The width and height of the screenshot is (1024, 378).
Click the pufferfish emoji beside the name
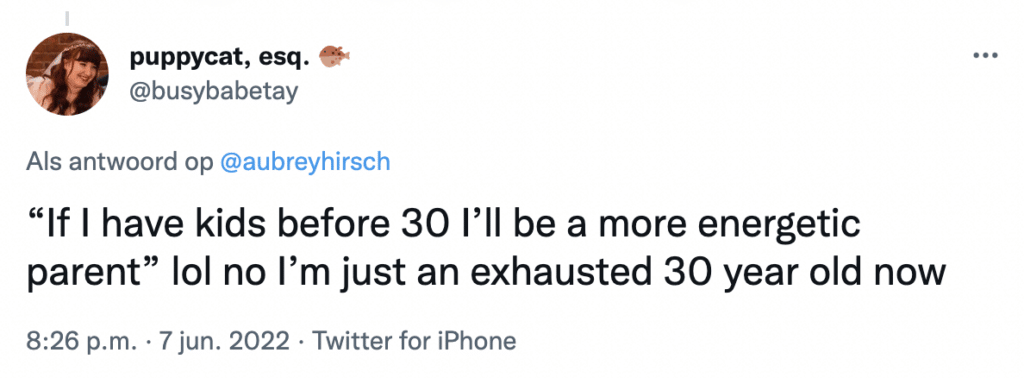pos(334,57)
